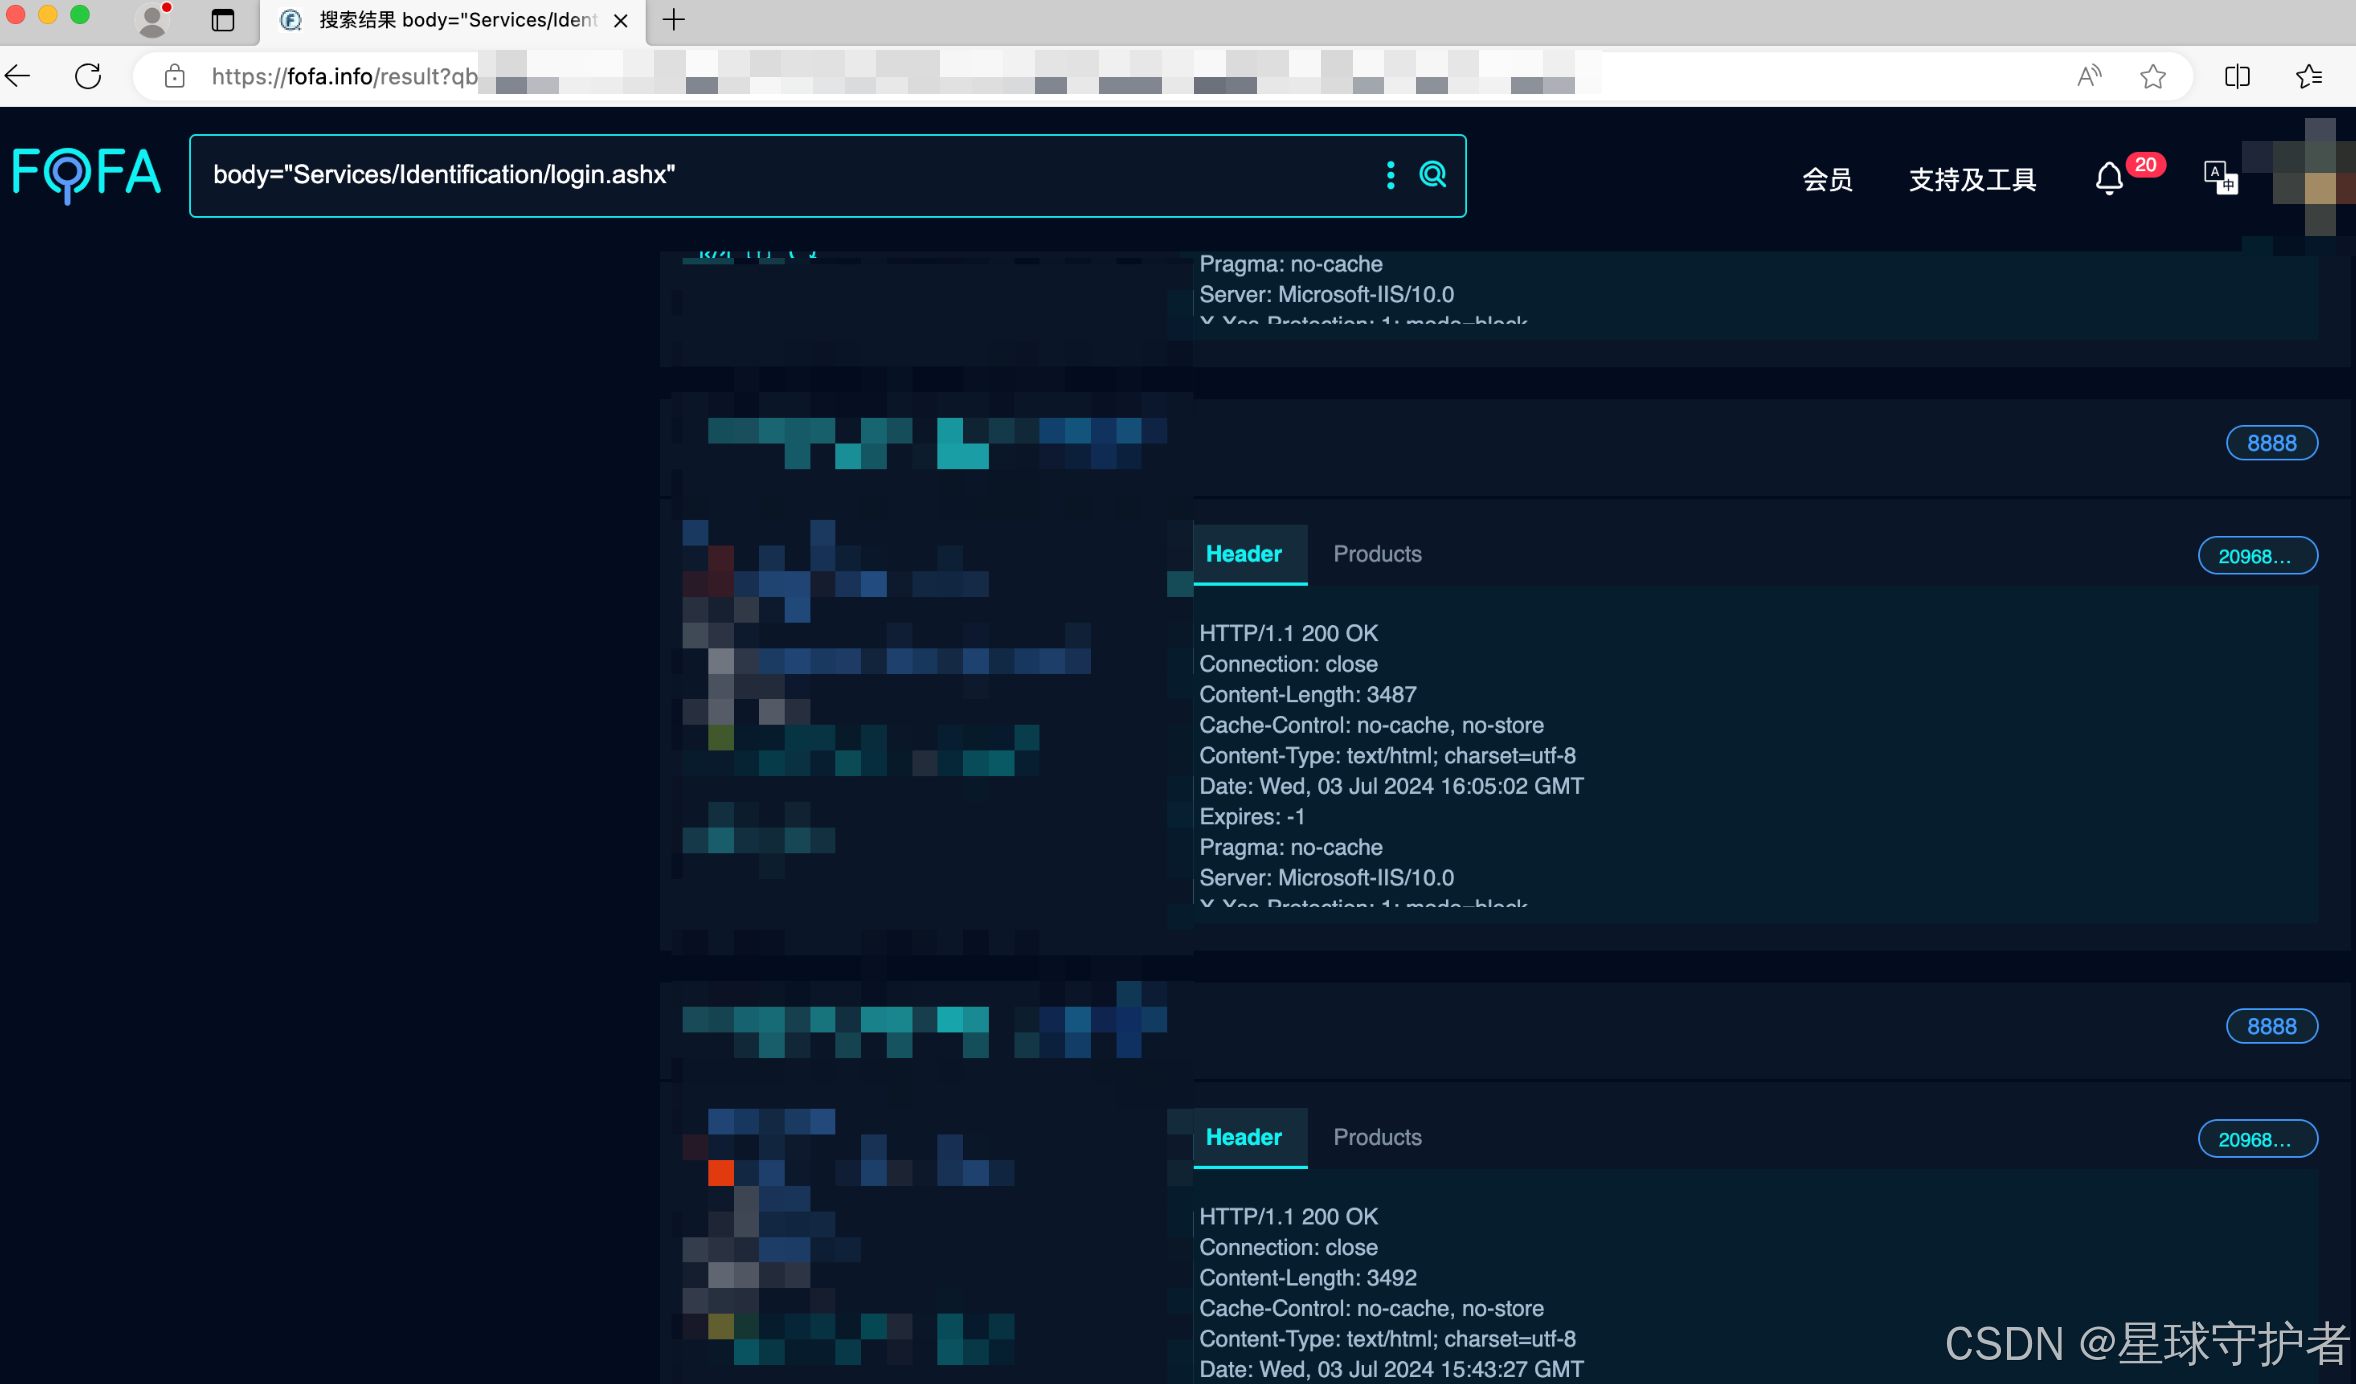Open the notifications bell icon

(x=2109, y=179)
